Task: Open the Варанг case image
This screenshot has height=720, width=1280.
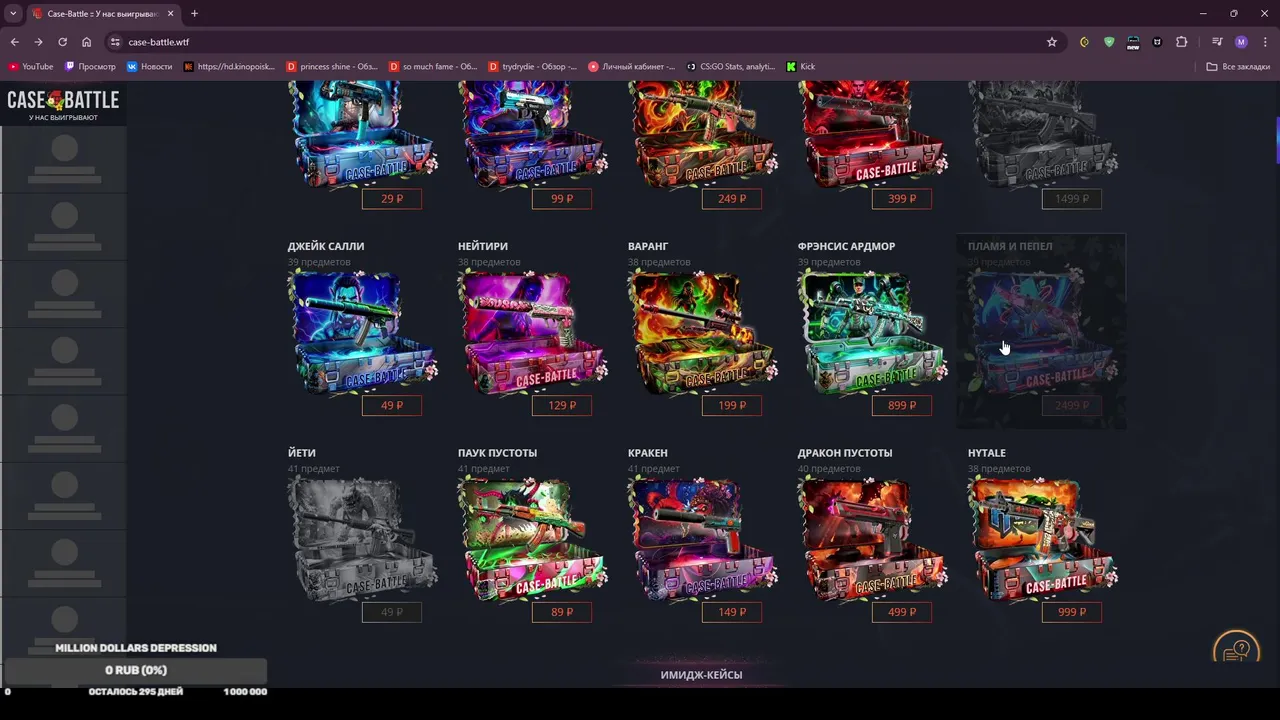Action: coord(703,332)
